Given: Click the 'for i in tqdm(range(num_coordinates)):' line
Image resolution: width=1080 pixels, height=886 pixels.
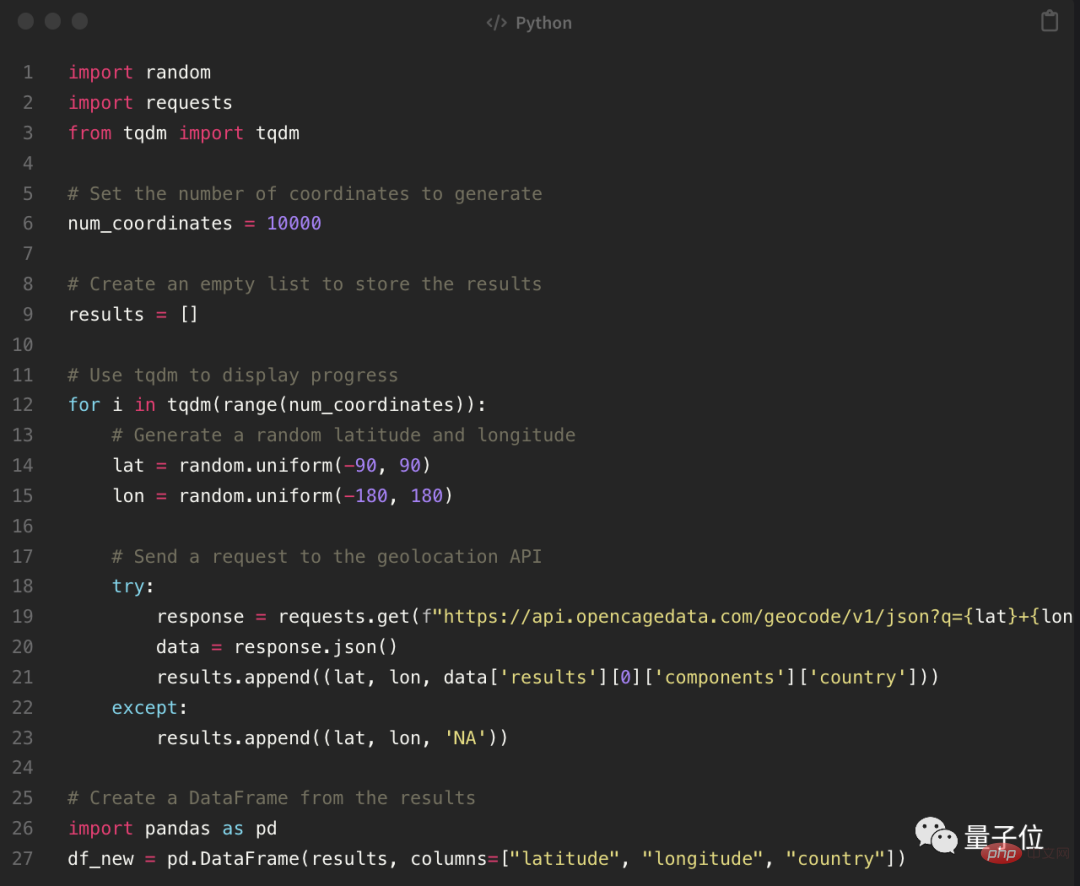Looking at the screenshot, I should 277,405.
